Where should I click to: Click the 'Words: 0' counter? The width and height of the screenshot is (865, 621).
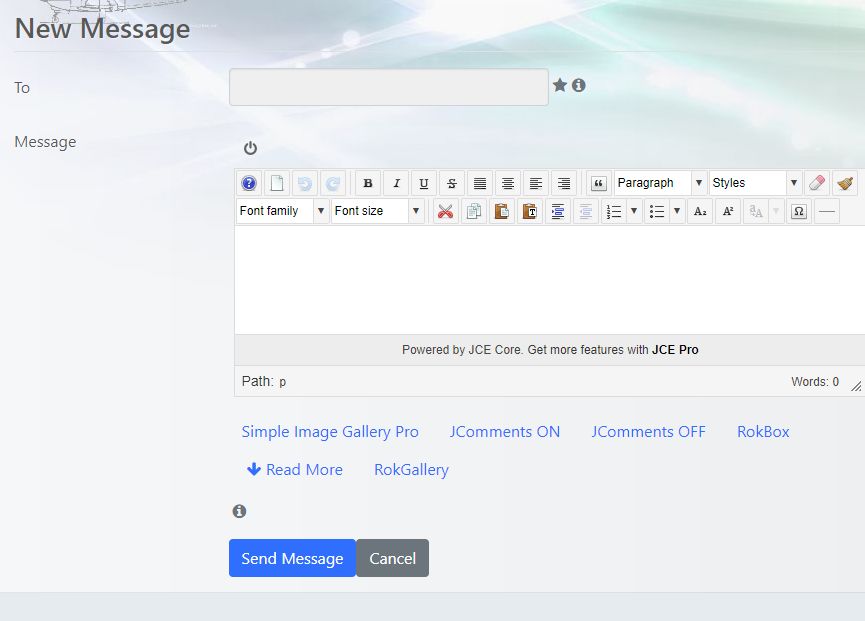pyautogui.click(x=815, y=382)
